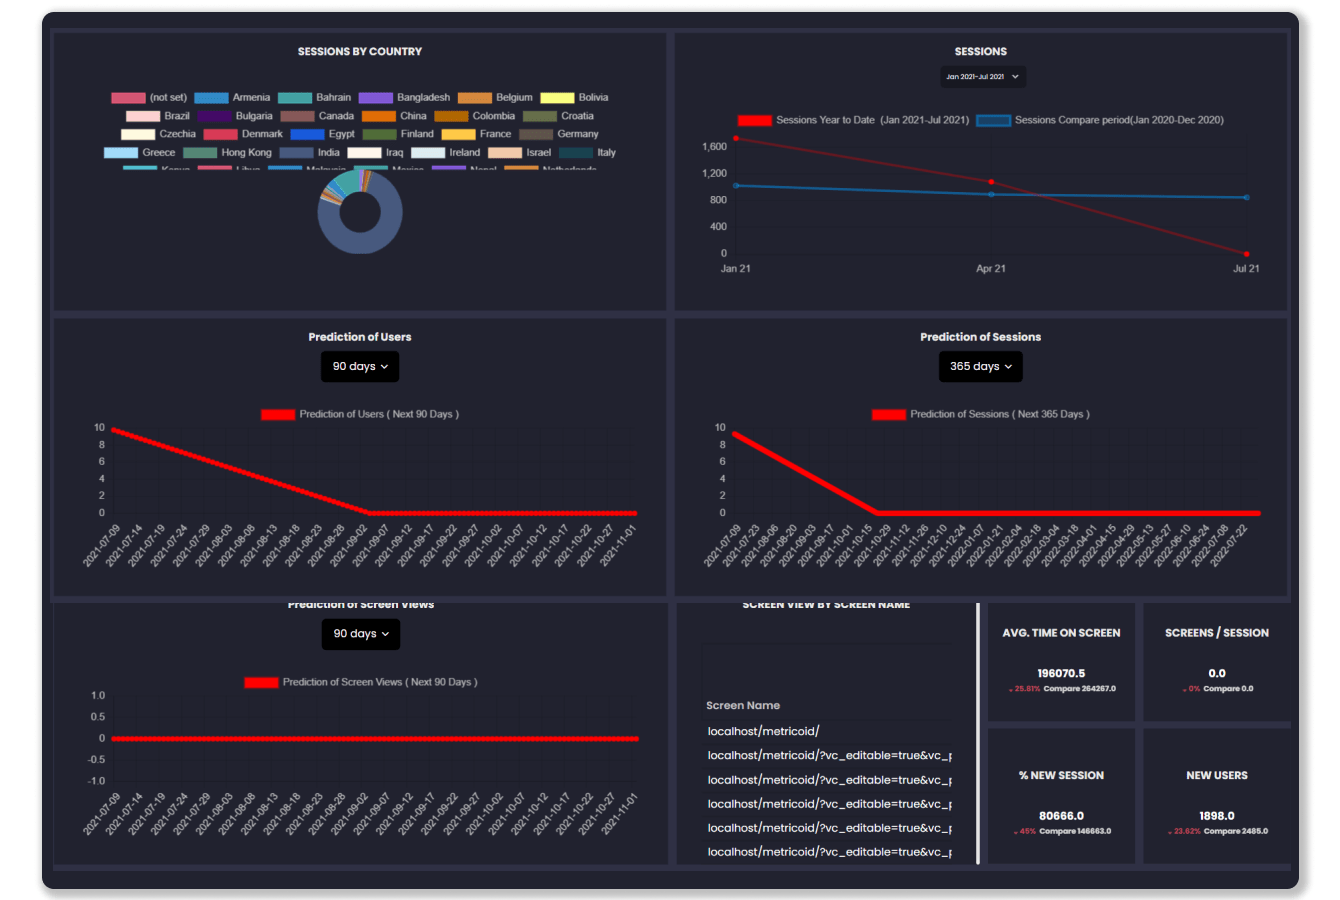Click the value 196070.5
1340x900 pixels.
coord(1061,674)
